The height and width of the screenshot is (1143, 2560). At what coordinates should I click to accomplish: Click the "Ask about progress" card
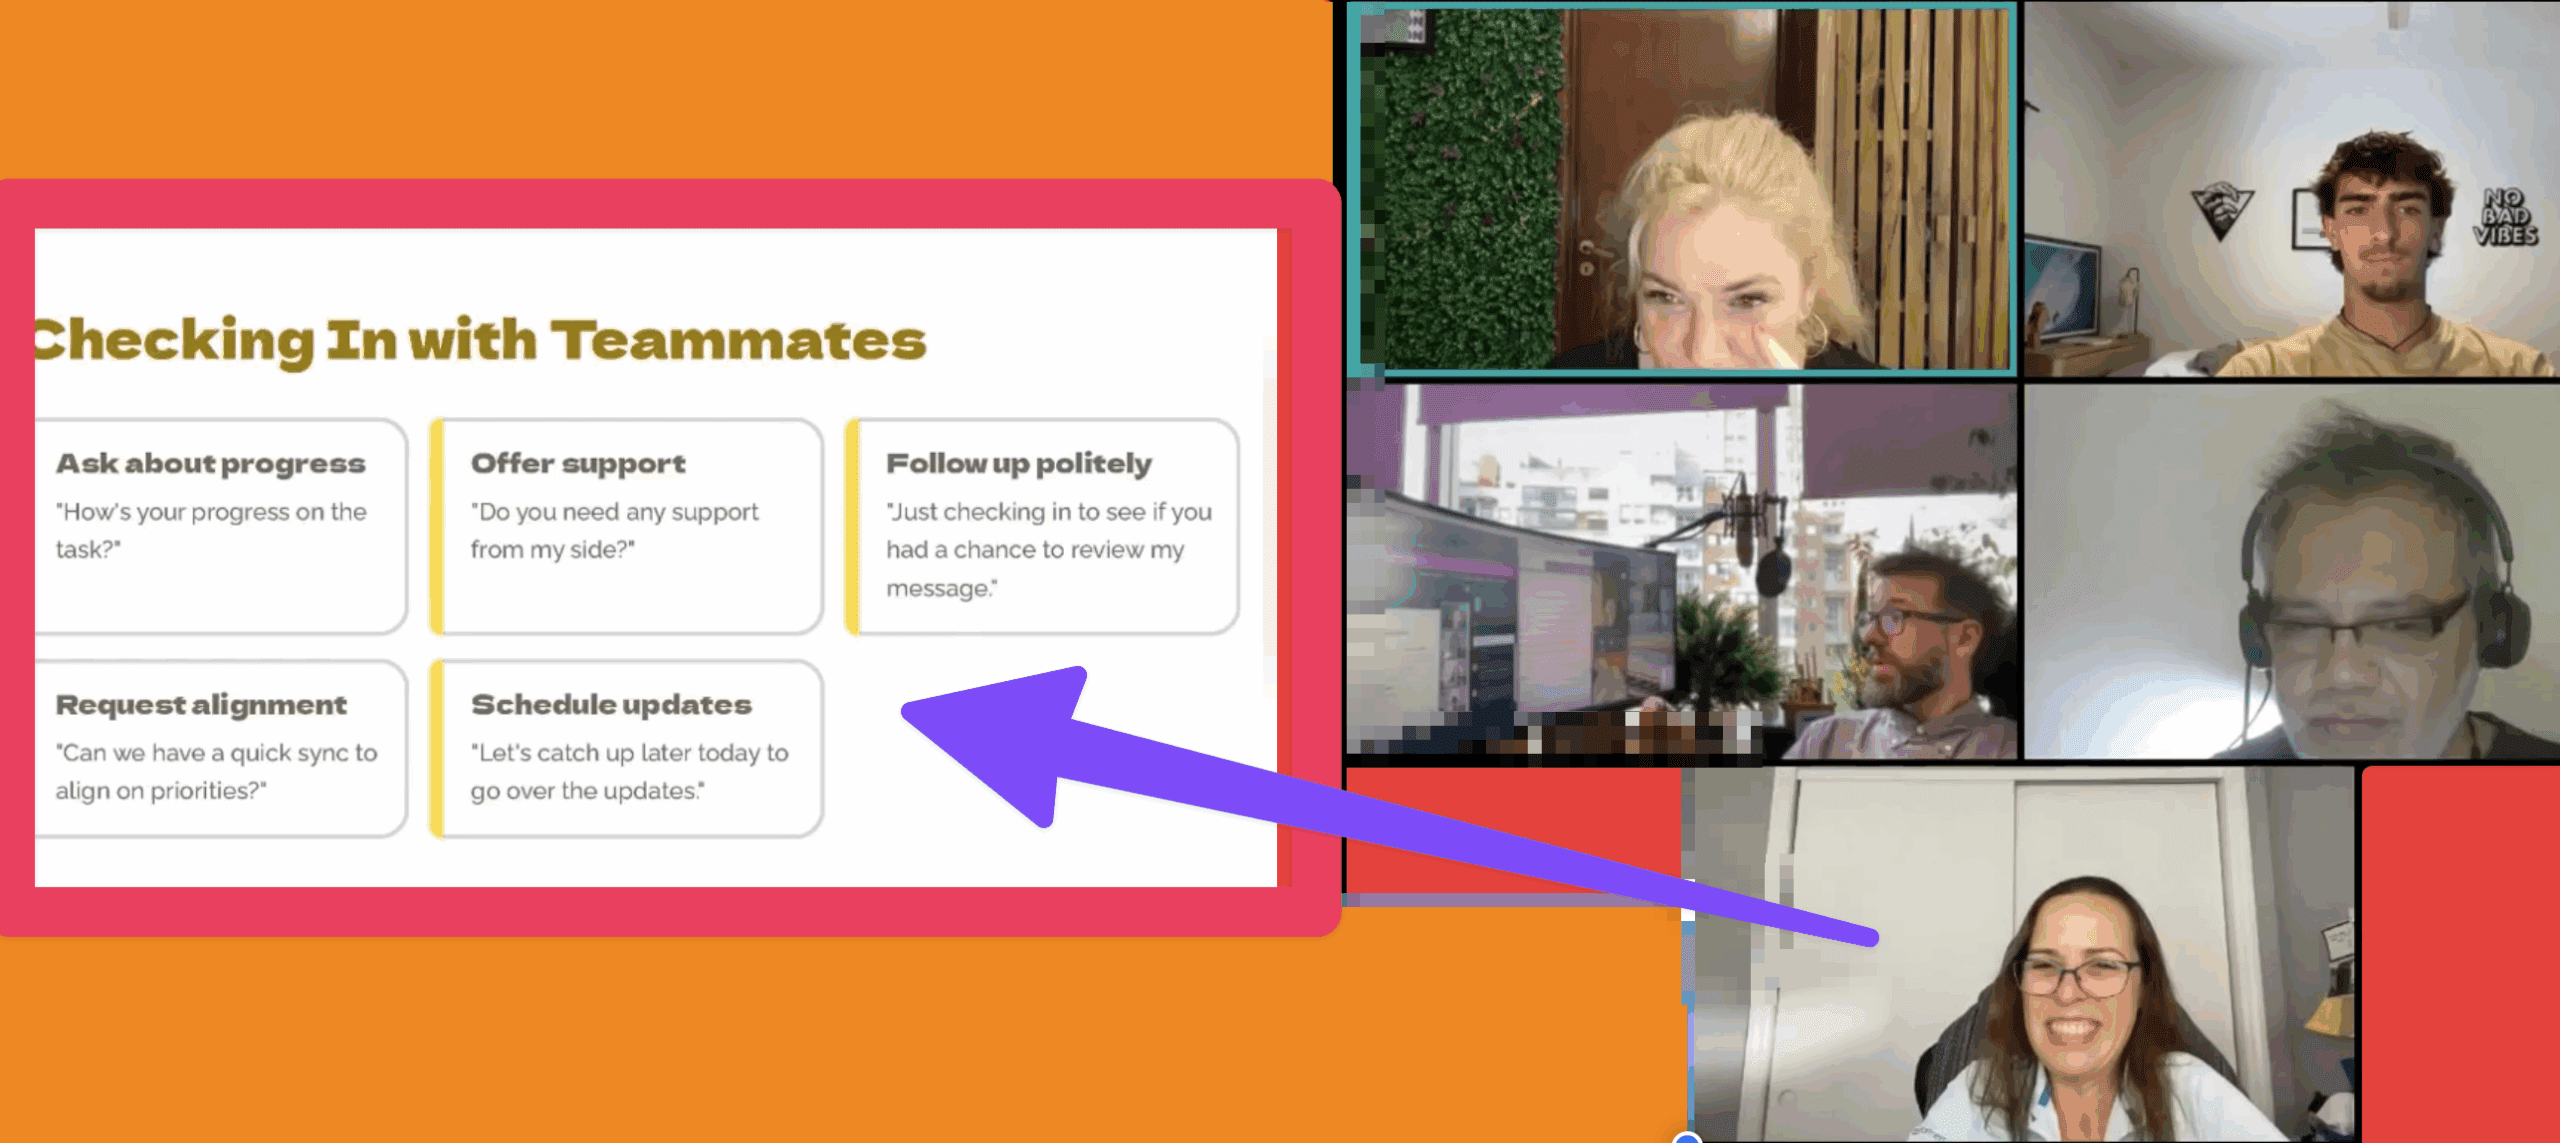[220, 526]
